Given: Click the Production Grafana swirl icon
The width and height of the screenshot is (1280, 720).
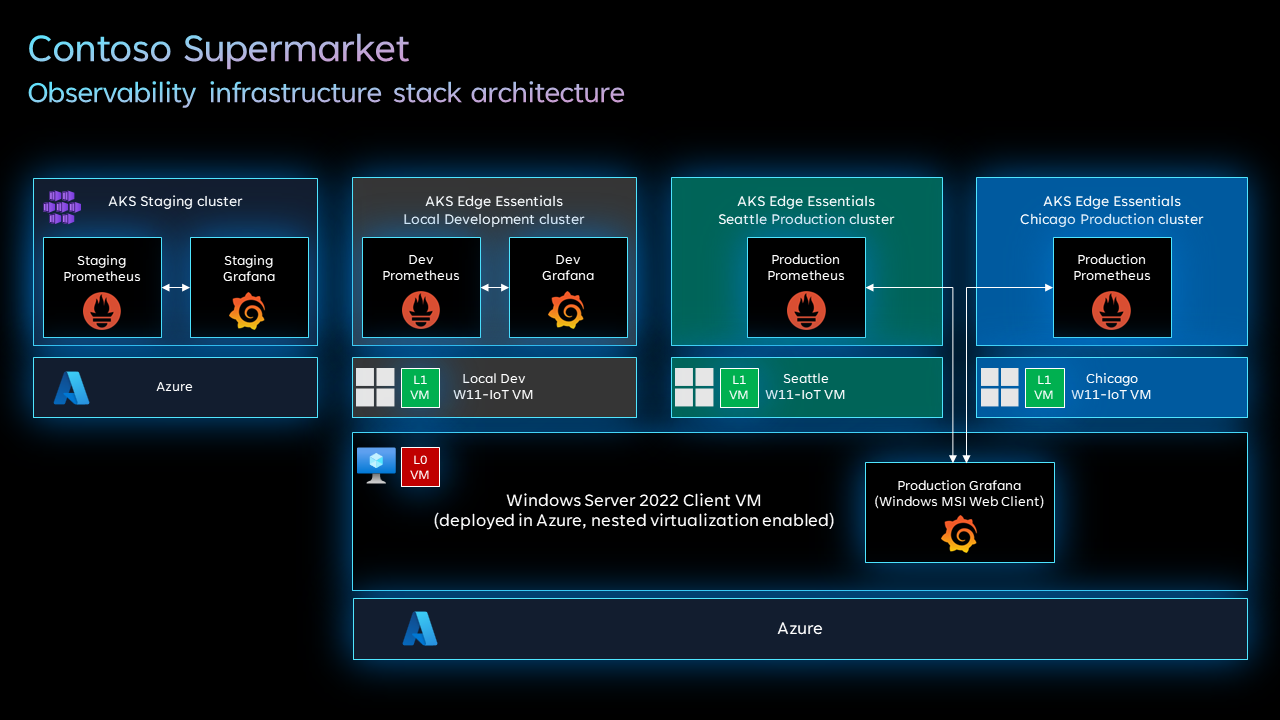Looking at the screenshot, I should [959, 535].
